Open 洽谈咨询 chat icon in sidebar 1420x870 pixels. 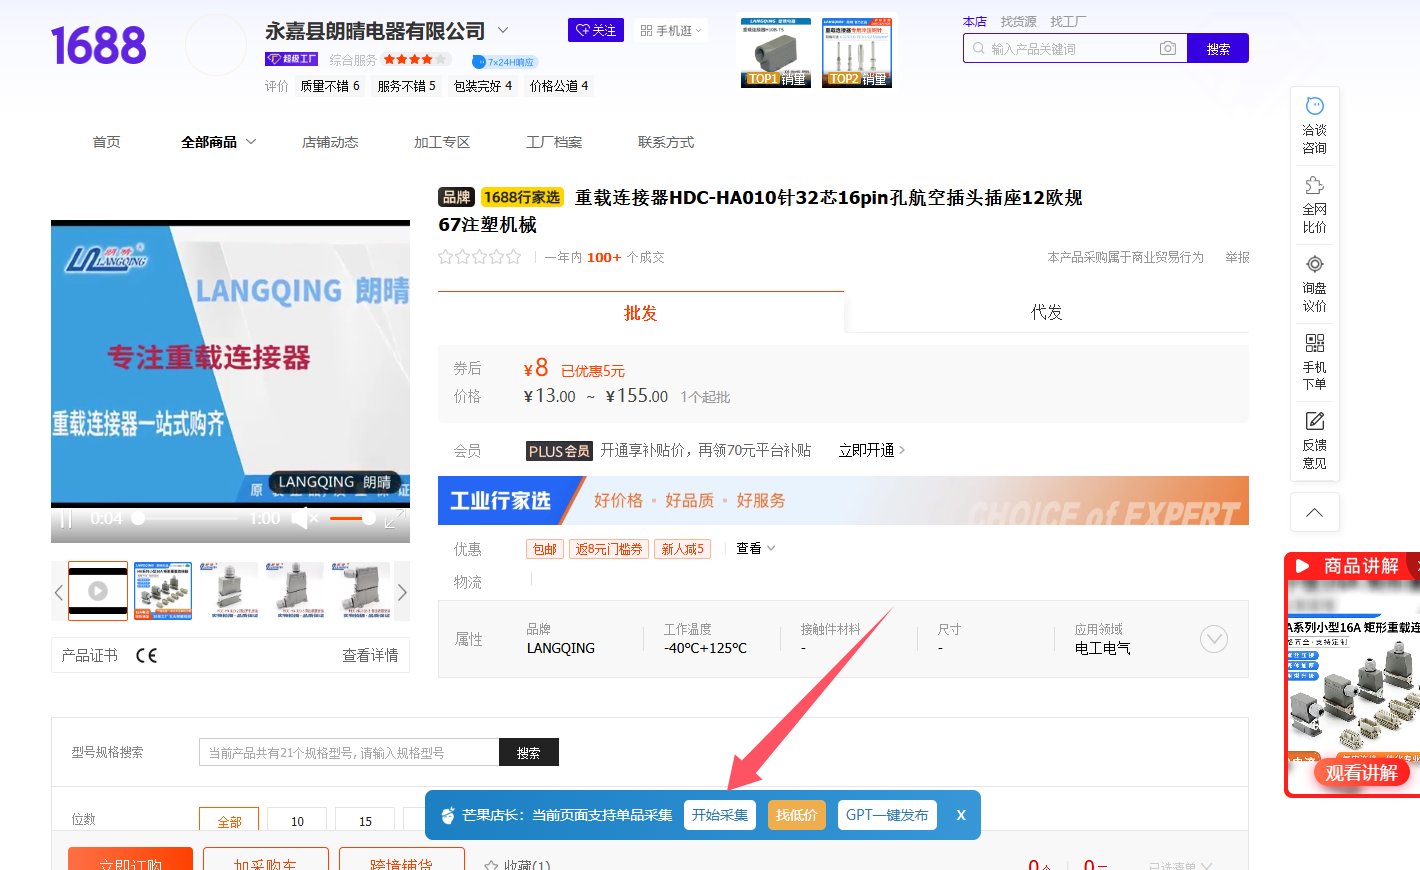coord(1314,105)
